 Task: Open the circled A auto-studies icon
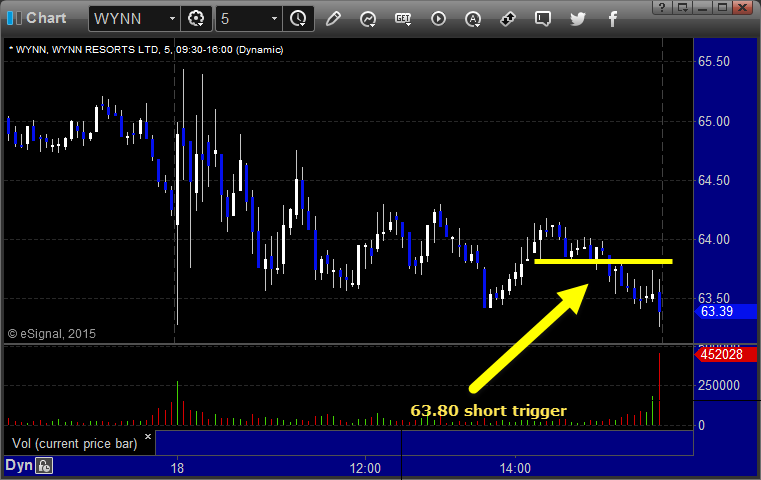click(473, 19)
